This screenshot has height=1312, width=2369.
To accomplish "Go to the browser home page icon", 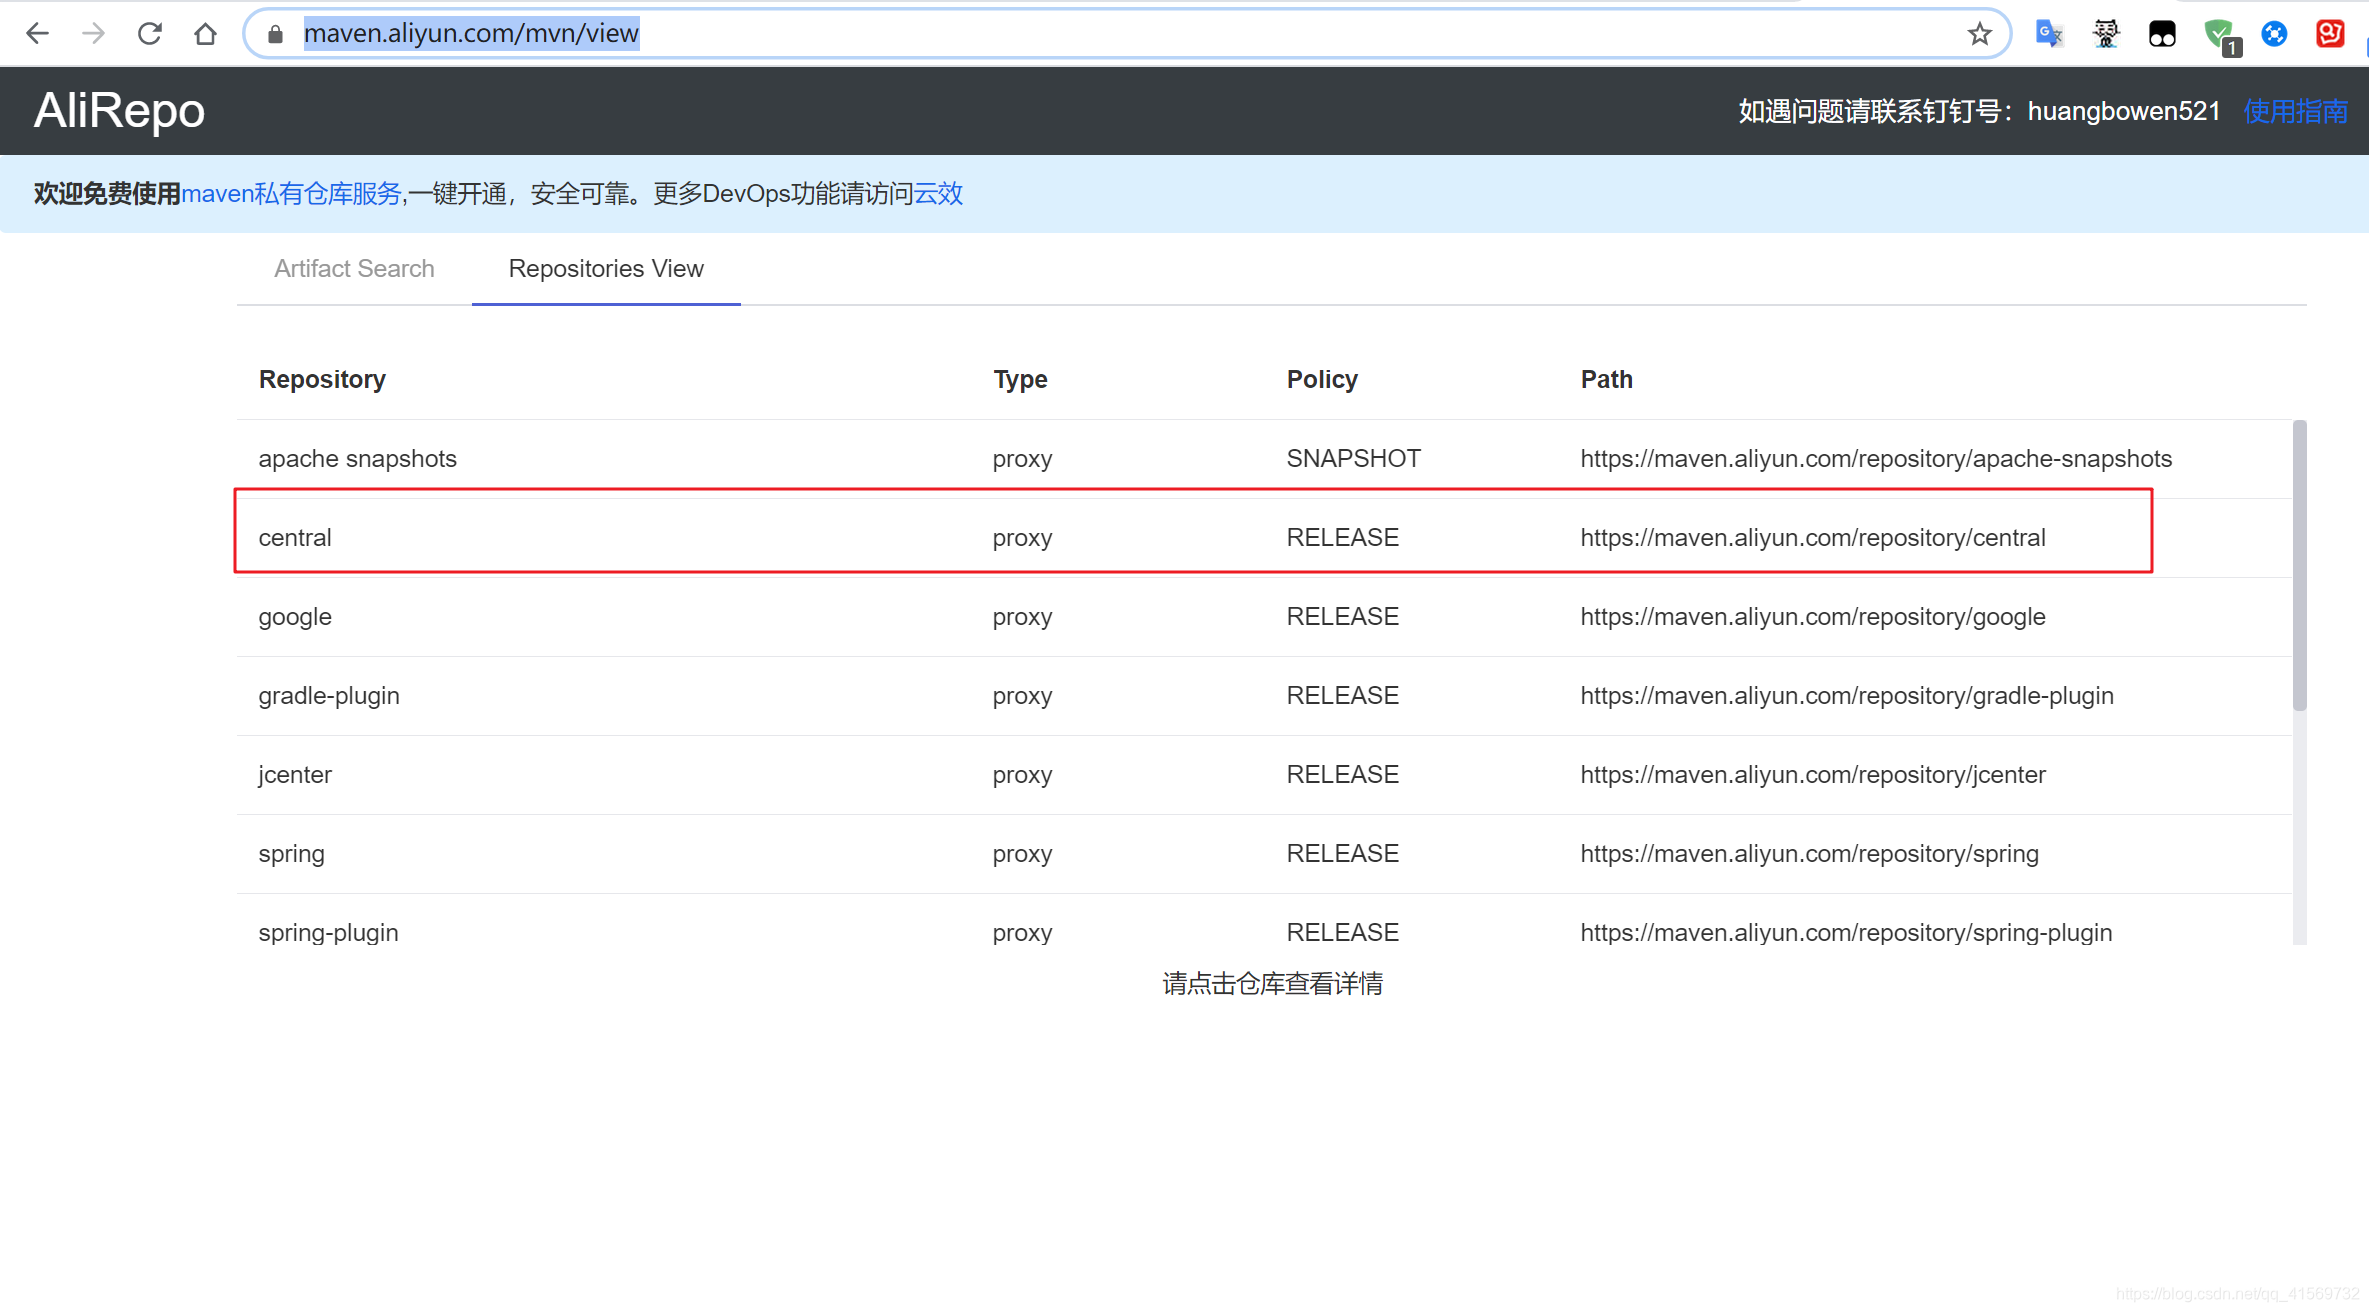I will (x=206, y=34).
